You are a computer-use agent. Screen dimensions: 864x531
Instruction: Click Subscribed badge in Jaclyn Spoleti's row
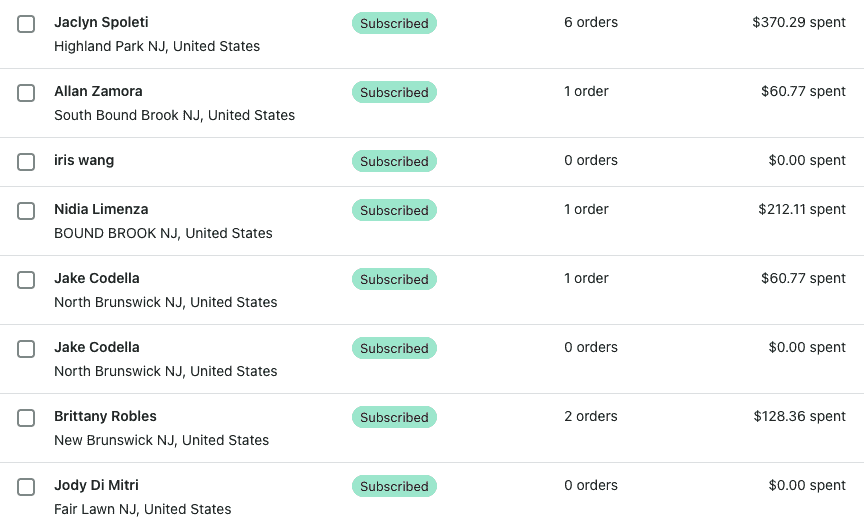click(394, 23)
